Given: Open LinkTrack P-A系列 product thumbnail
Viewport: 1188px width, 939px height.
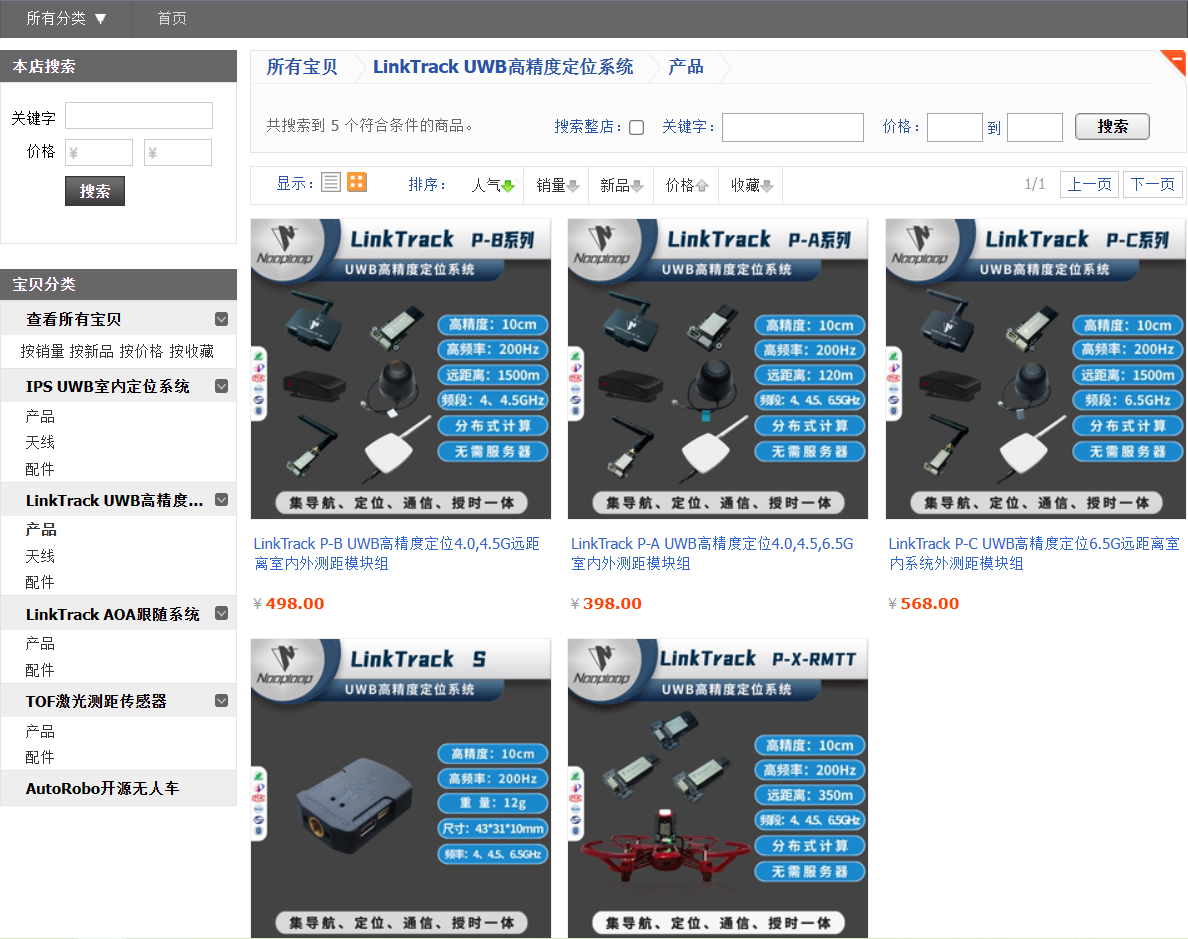Looking at the screenshot, I should (717, 369).
